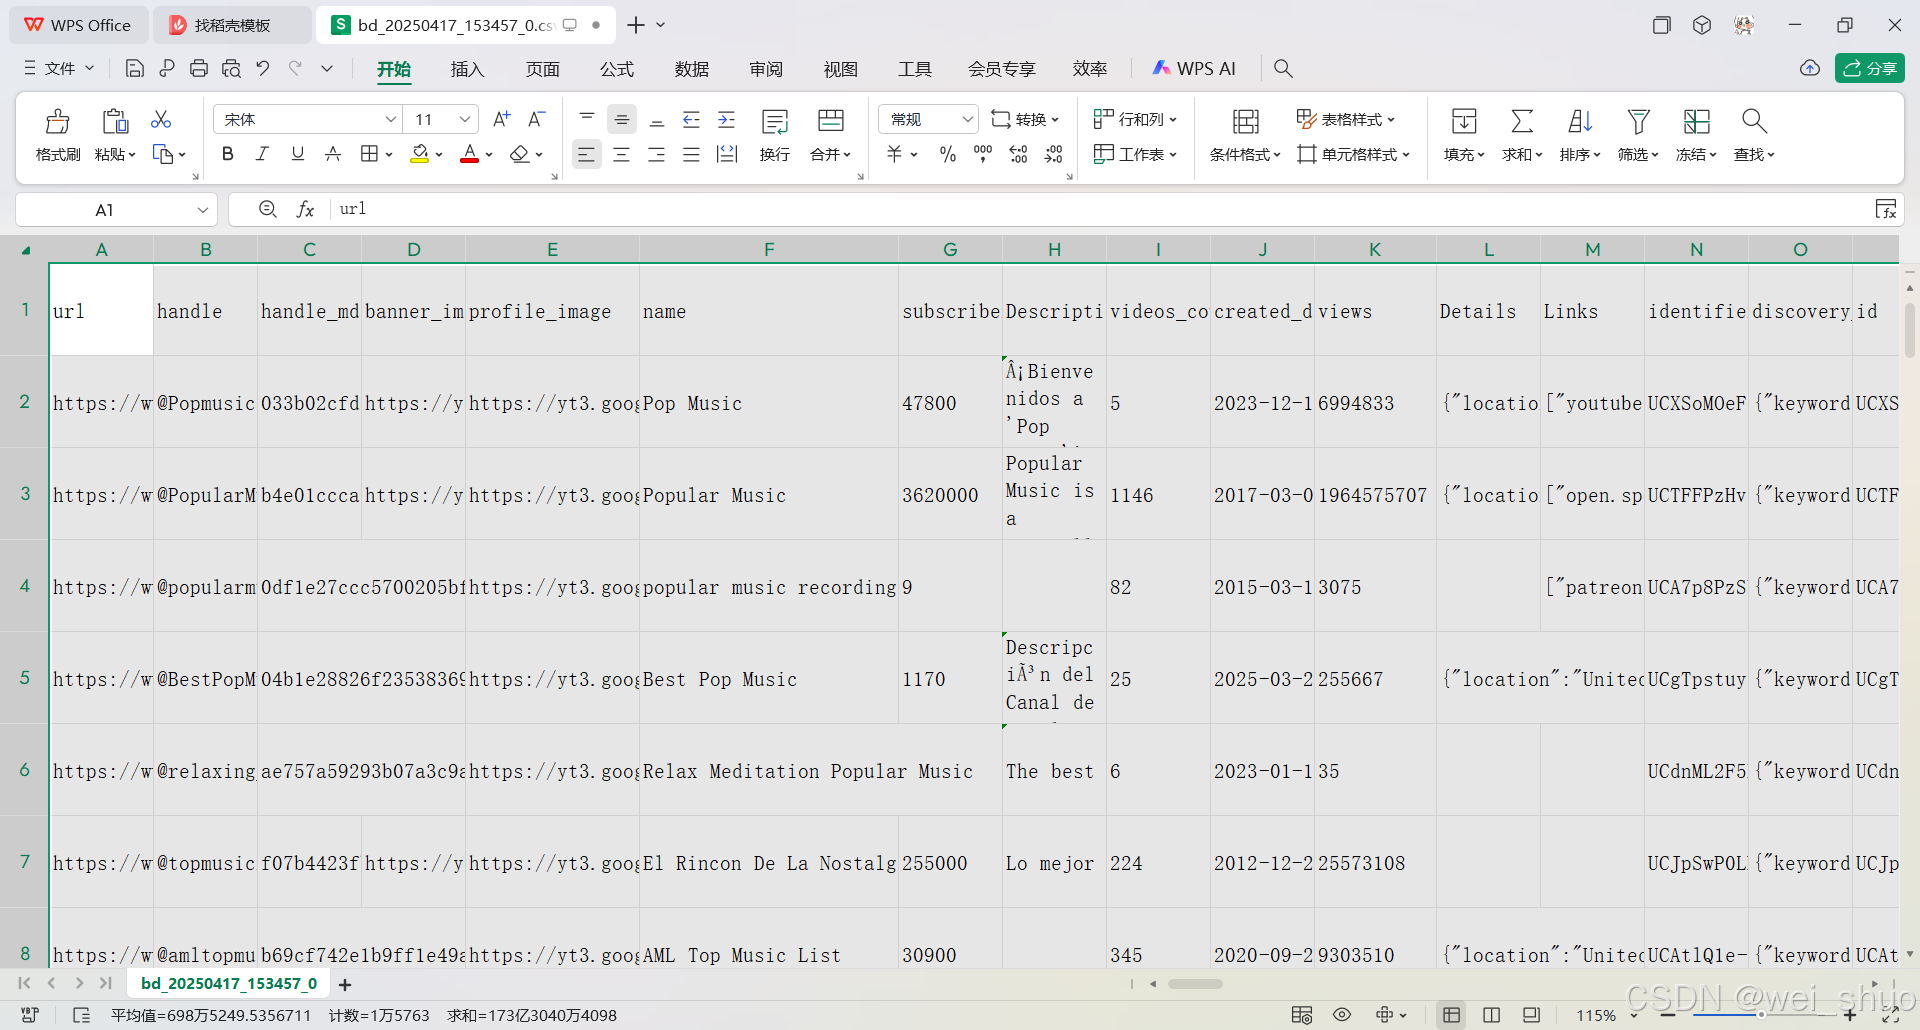This screenshot has width=1920, height=1030.
Task: Open the font name dropdown
Action: coord(391,119)
